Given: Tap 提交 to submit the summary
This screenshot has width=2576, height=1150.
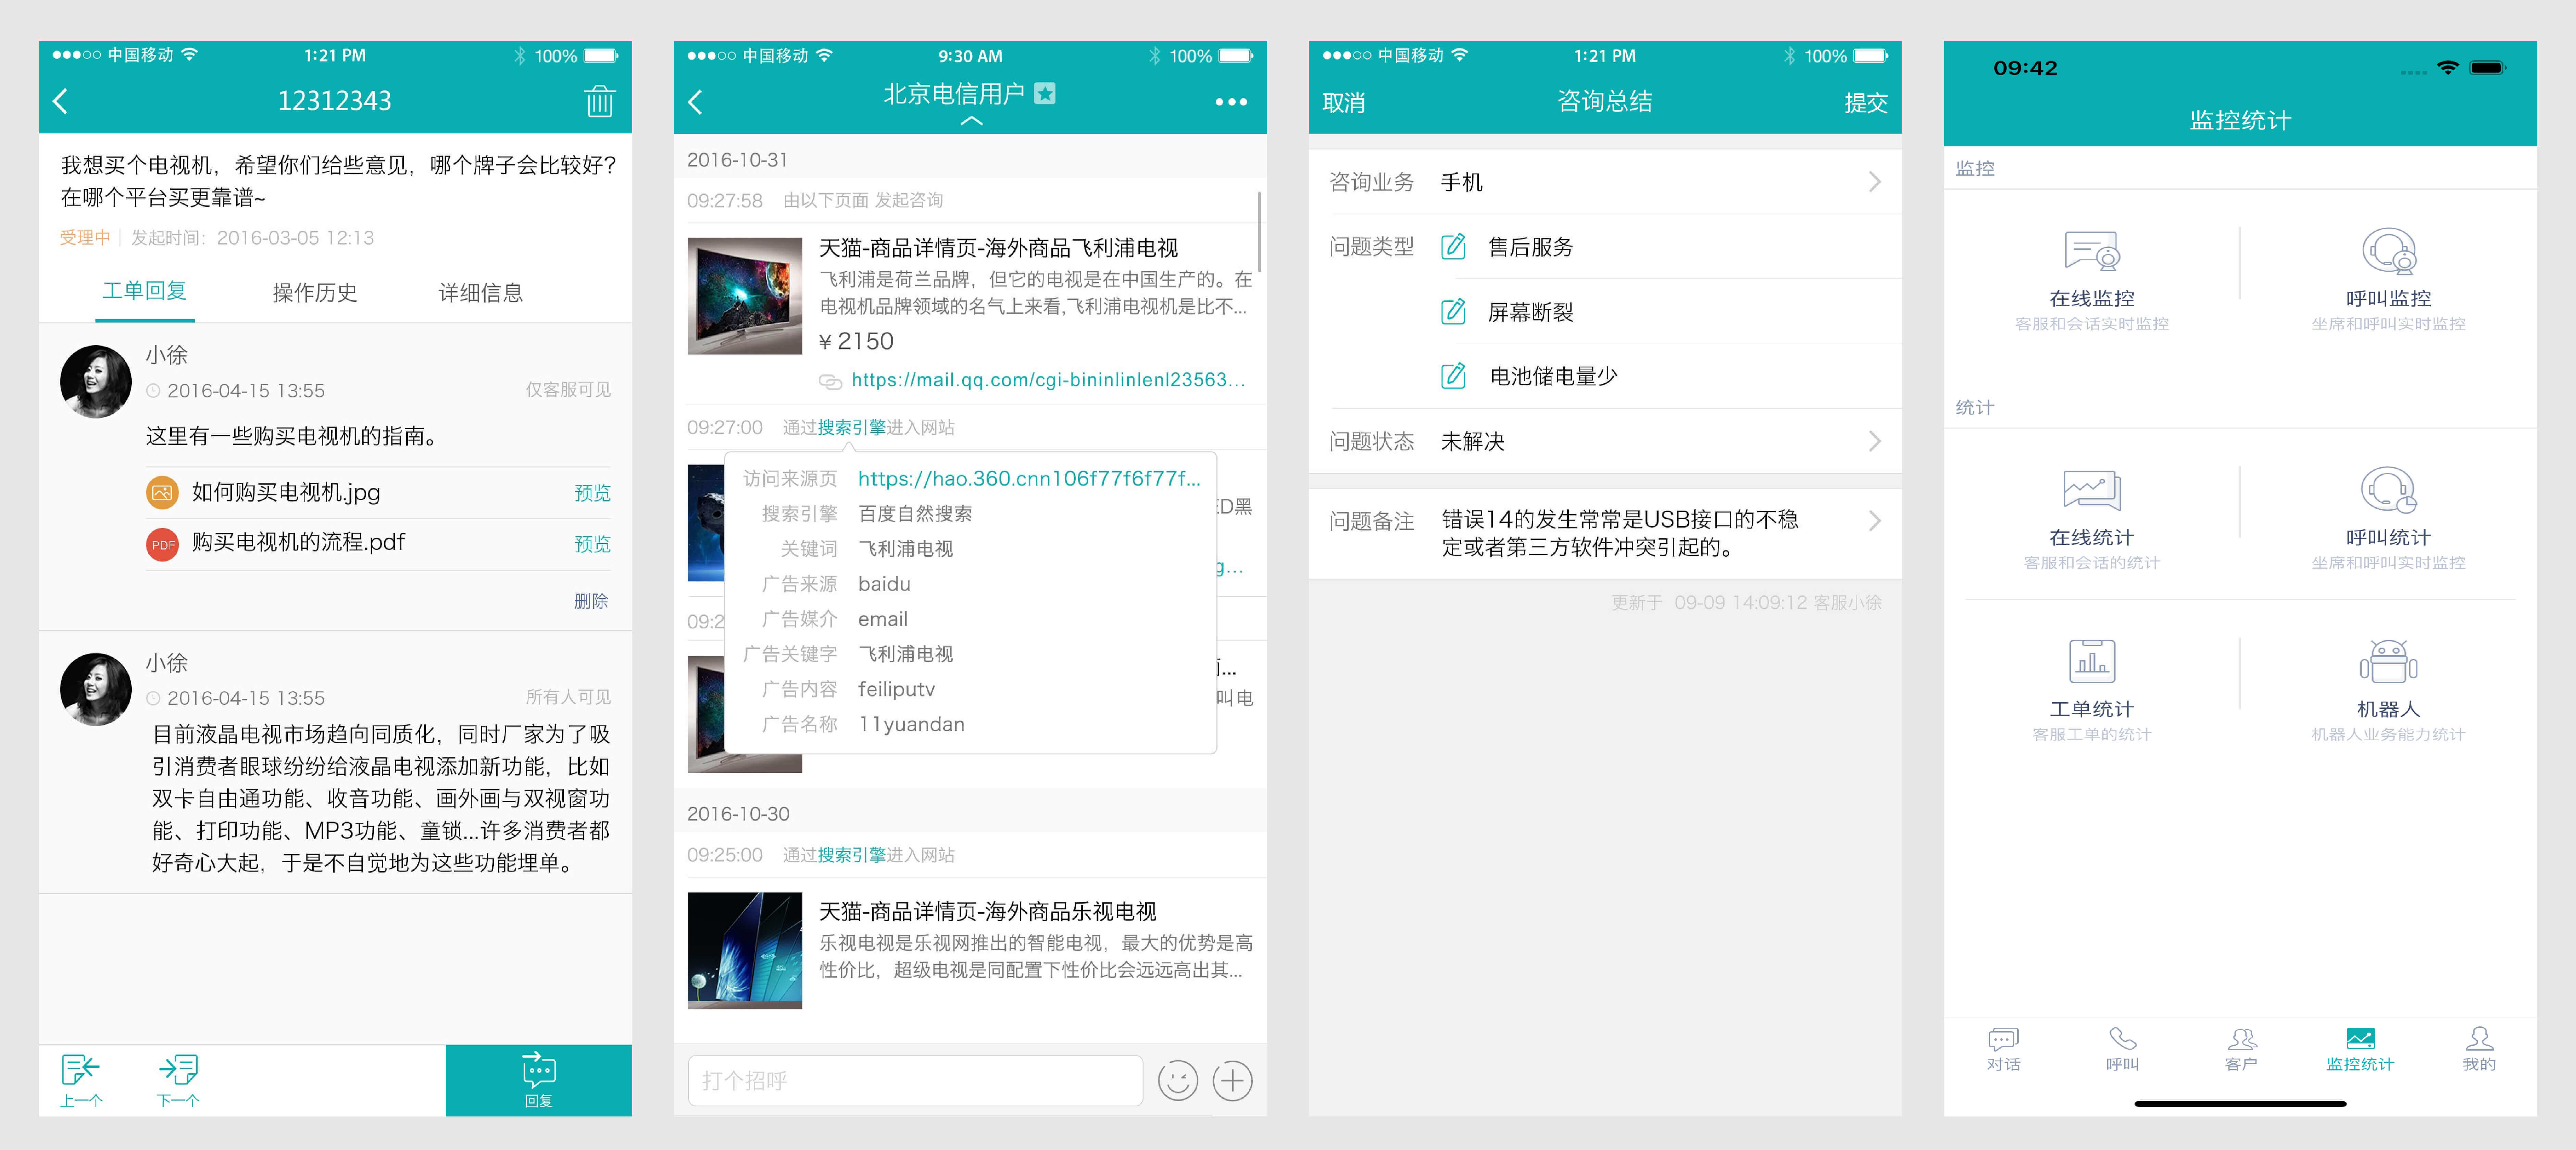Looking at the screenshot, I should pos(1866,103).
